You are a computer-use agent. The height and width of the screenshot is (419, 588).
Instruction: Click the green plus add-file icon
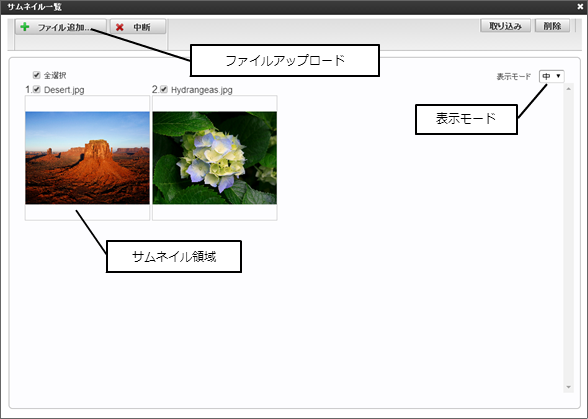click(25, 27)
